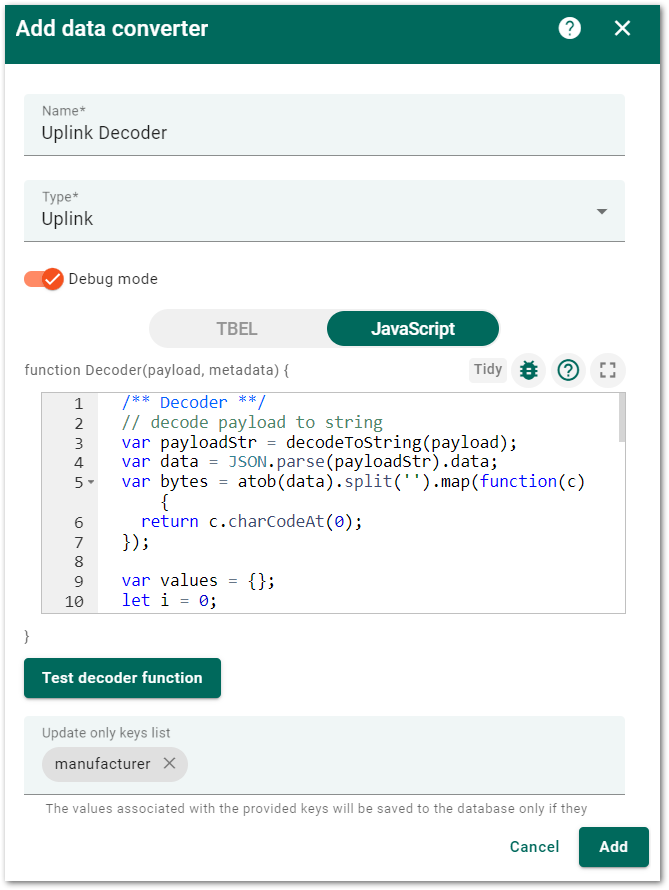Open the help icon in dialog header
The width and height of the screenshot is (669, 890).
click(569, 28)
